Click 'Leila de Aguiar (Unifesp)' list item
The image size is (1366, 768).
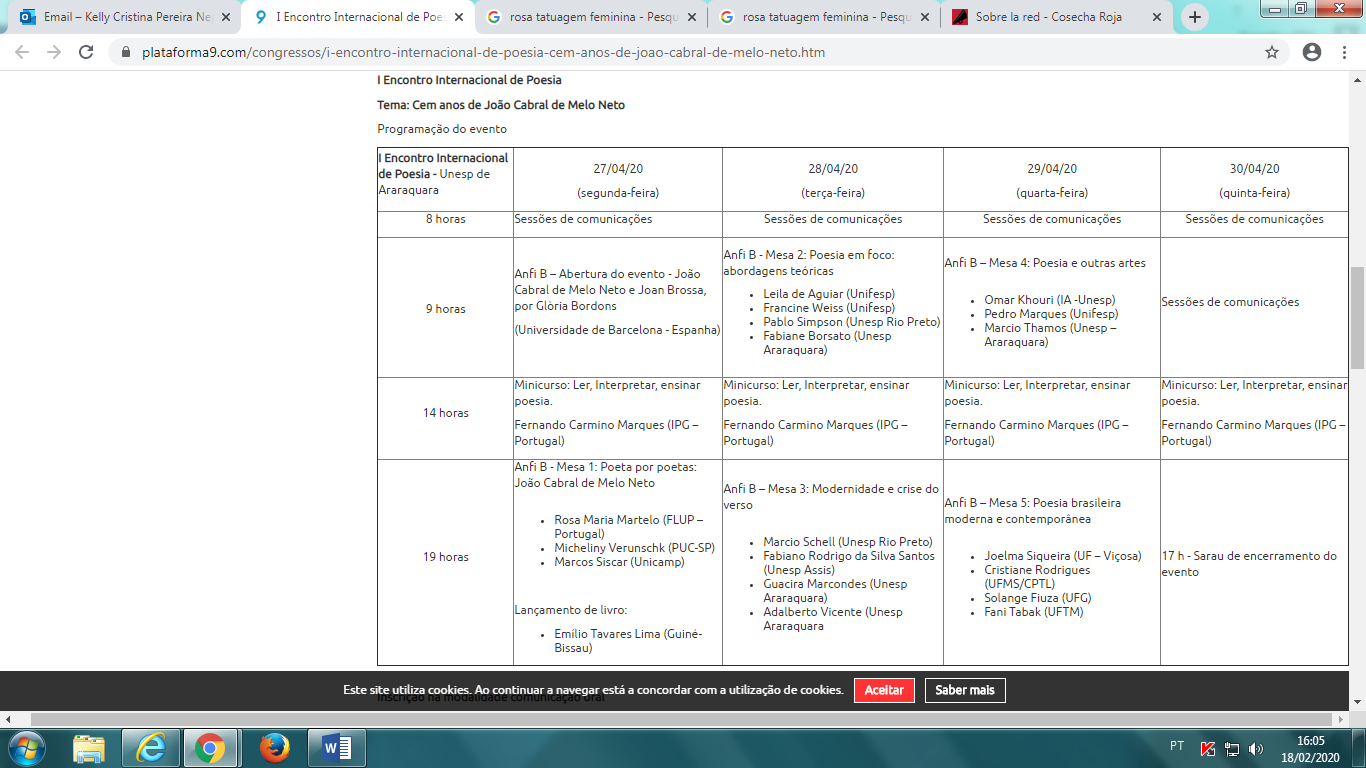coord(829,294)
